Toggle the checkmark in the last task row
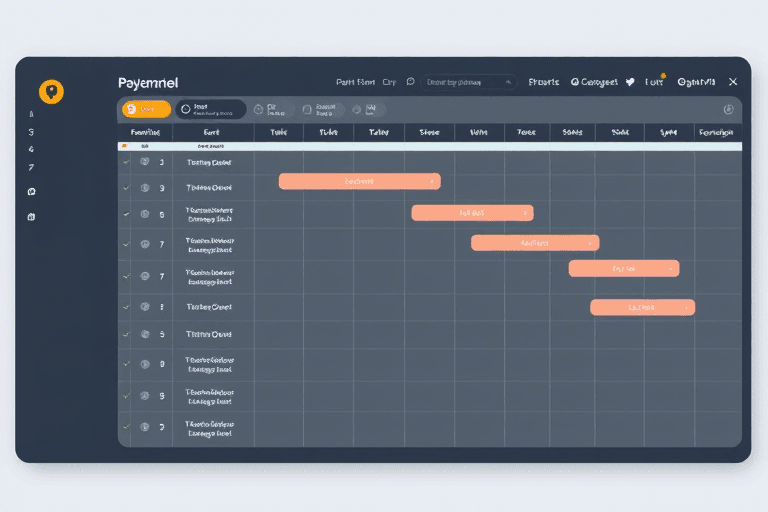 tap(126, 427)
